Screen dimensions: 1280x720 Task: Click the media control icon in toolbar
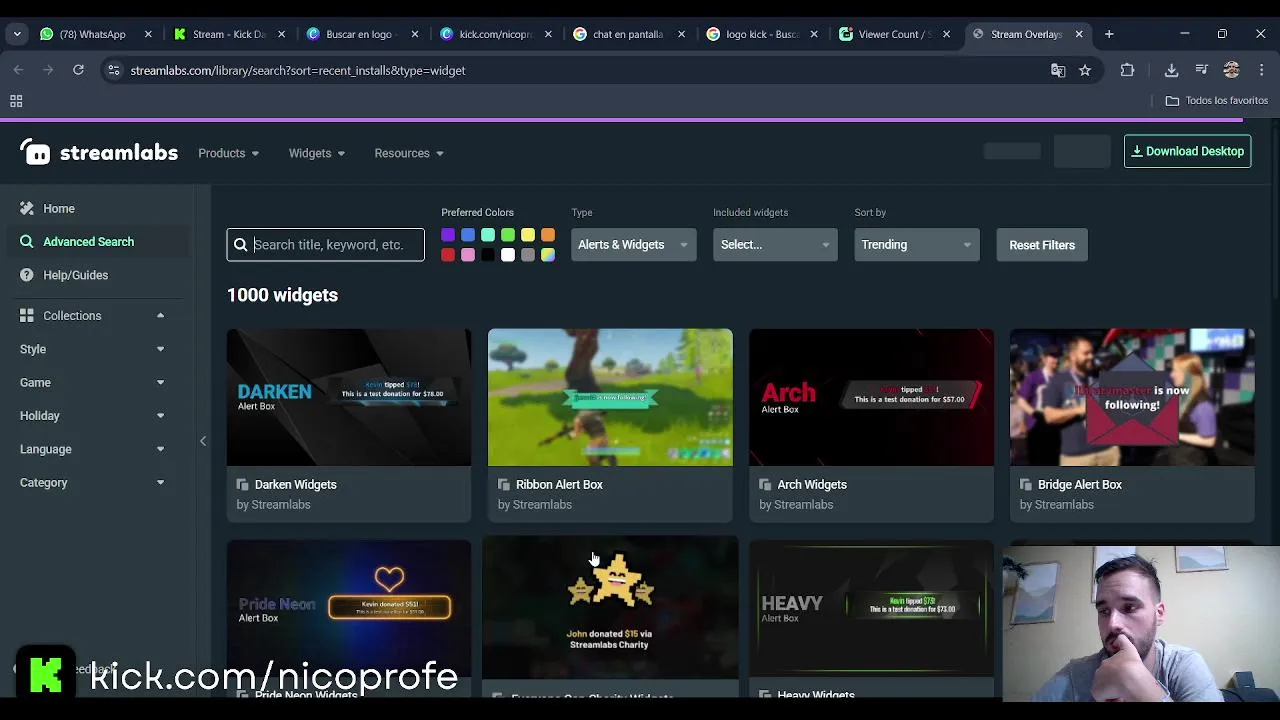click(1202, 70)
